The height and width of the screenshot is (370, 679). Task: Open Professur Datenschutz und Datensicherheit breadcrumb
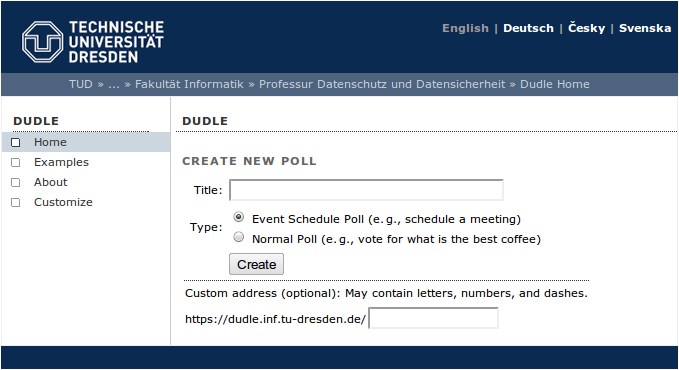point(382,84)
